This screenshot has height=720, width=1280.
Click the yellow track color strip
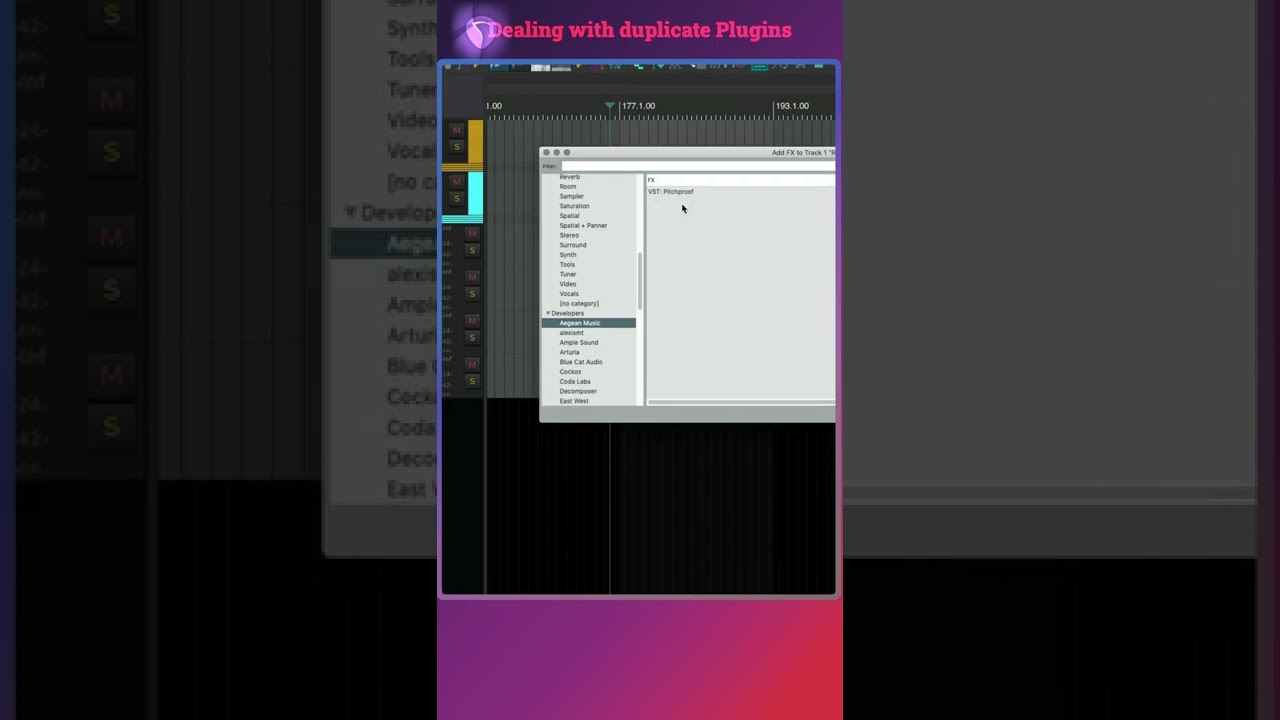coord(476,142)
